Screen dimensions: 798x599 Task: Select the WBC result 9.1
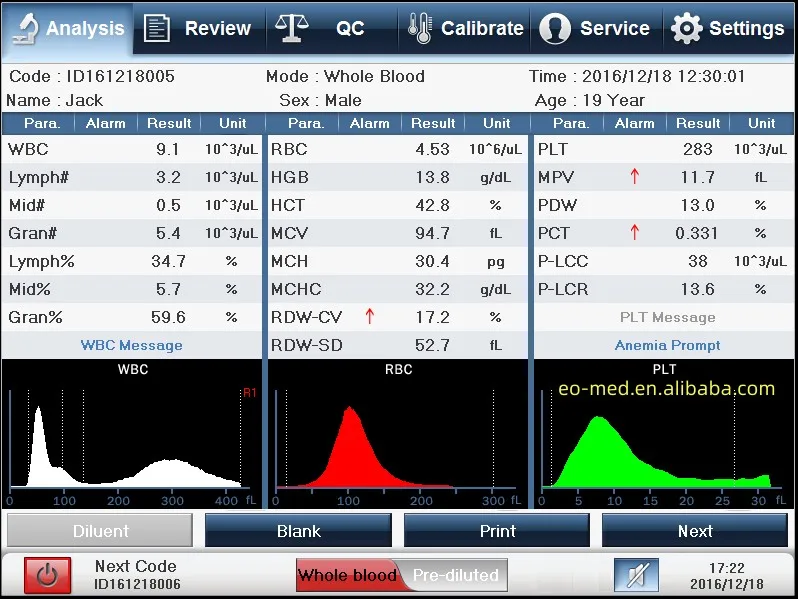pyautogui.click(x=168, y=149)
